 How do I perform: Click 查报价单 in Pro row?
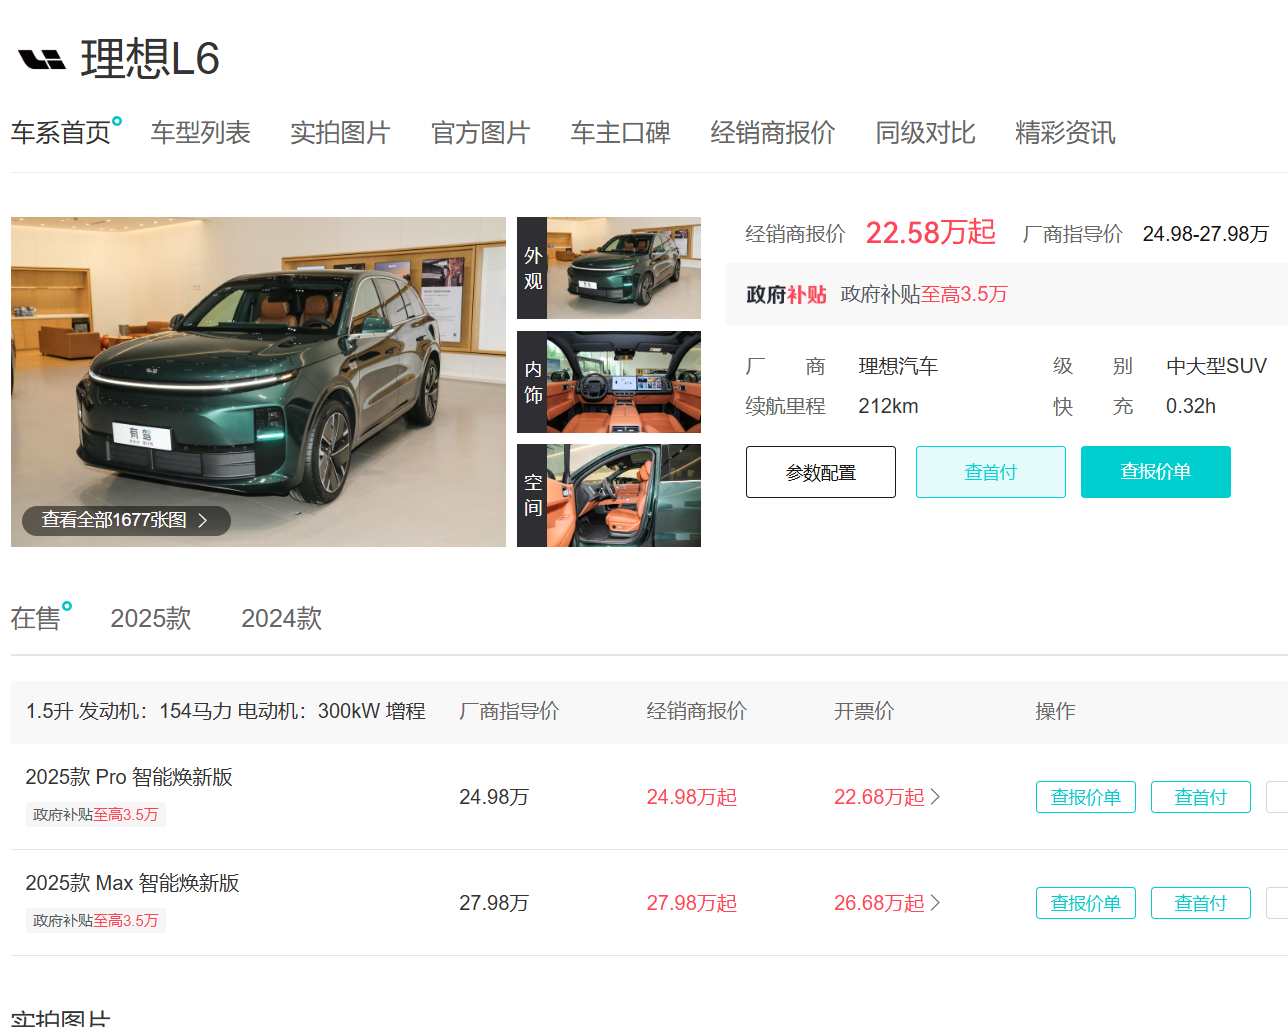pos(1086,797)
